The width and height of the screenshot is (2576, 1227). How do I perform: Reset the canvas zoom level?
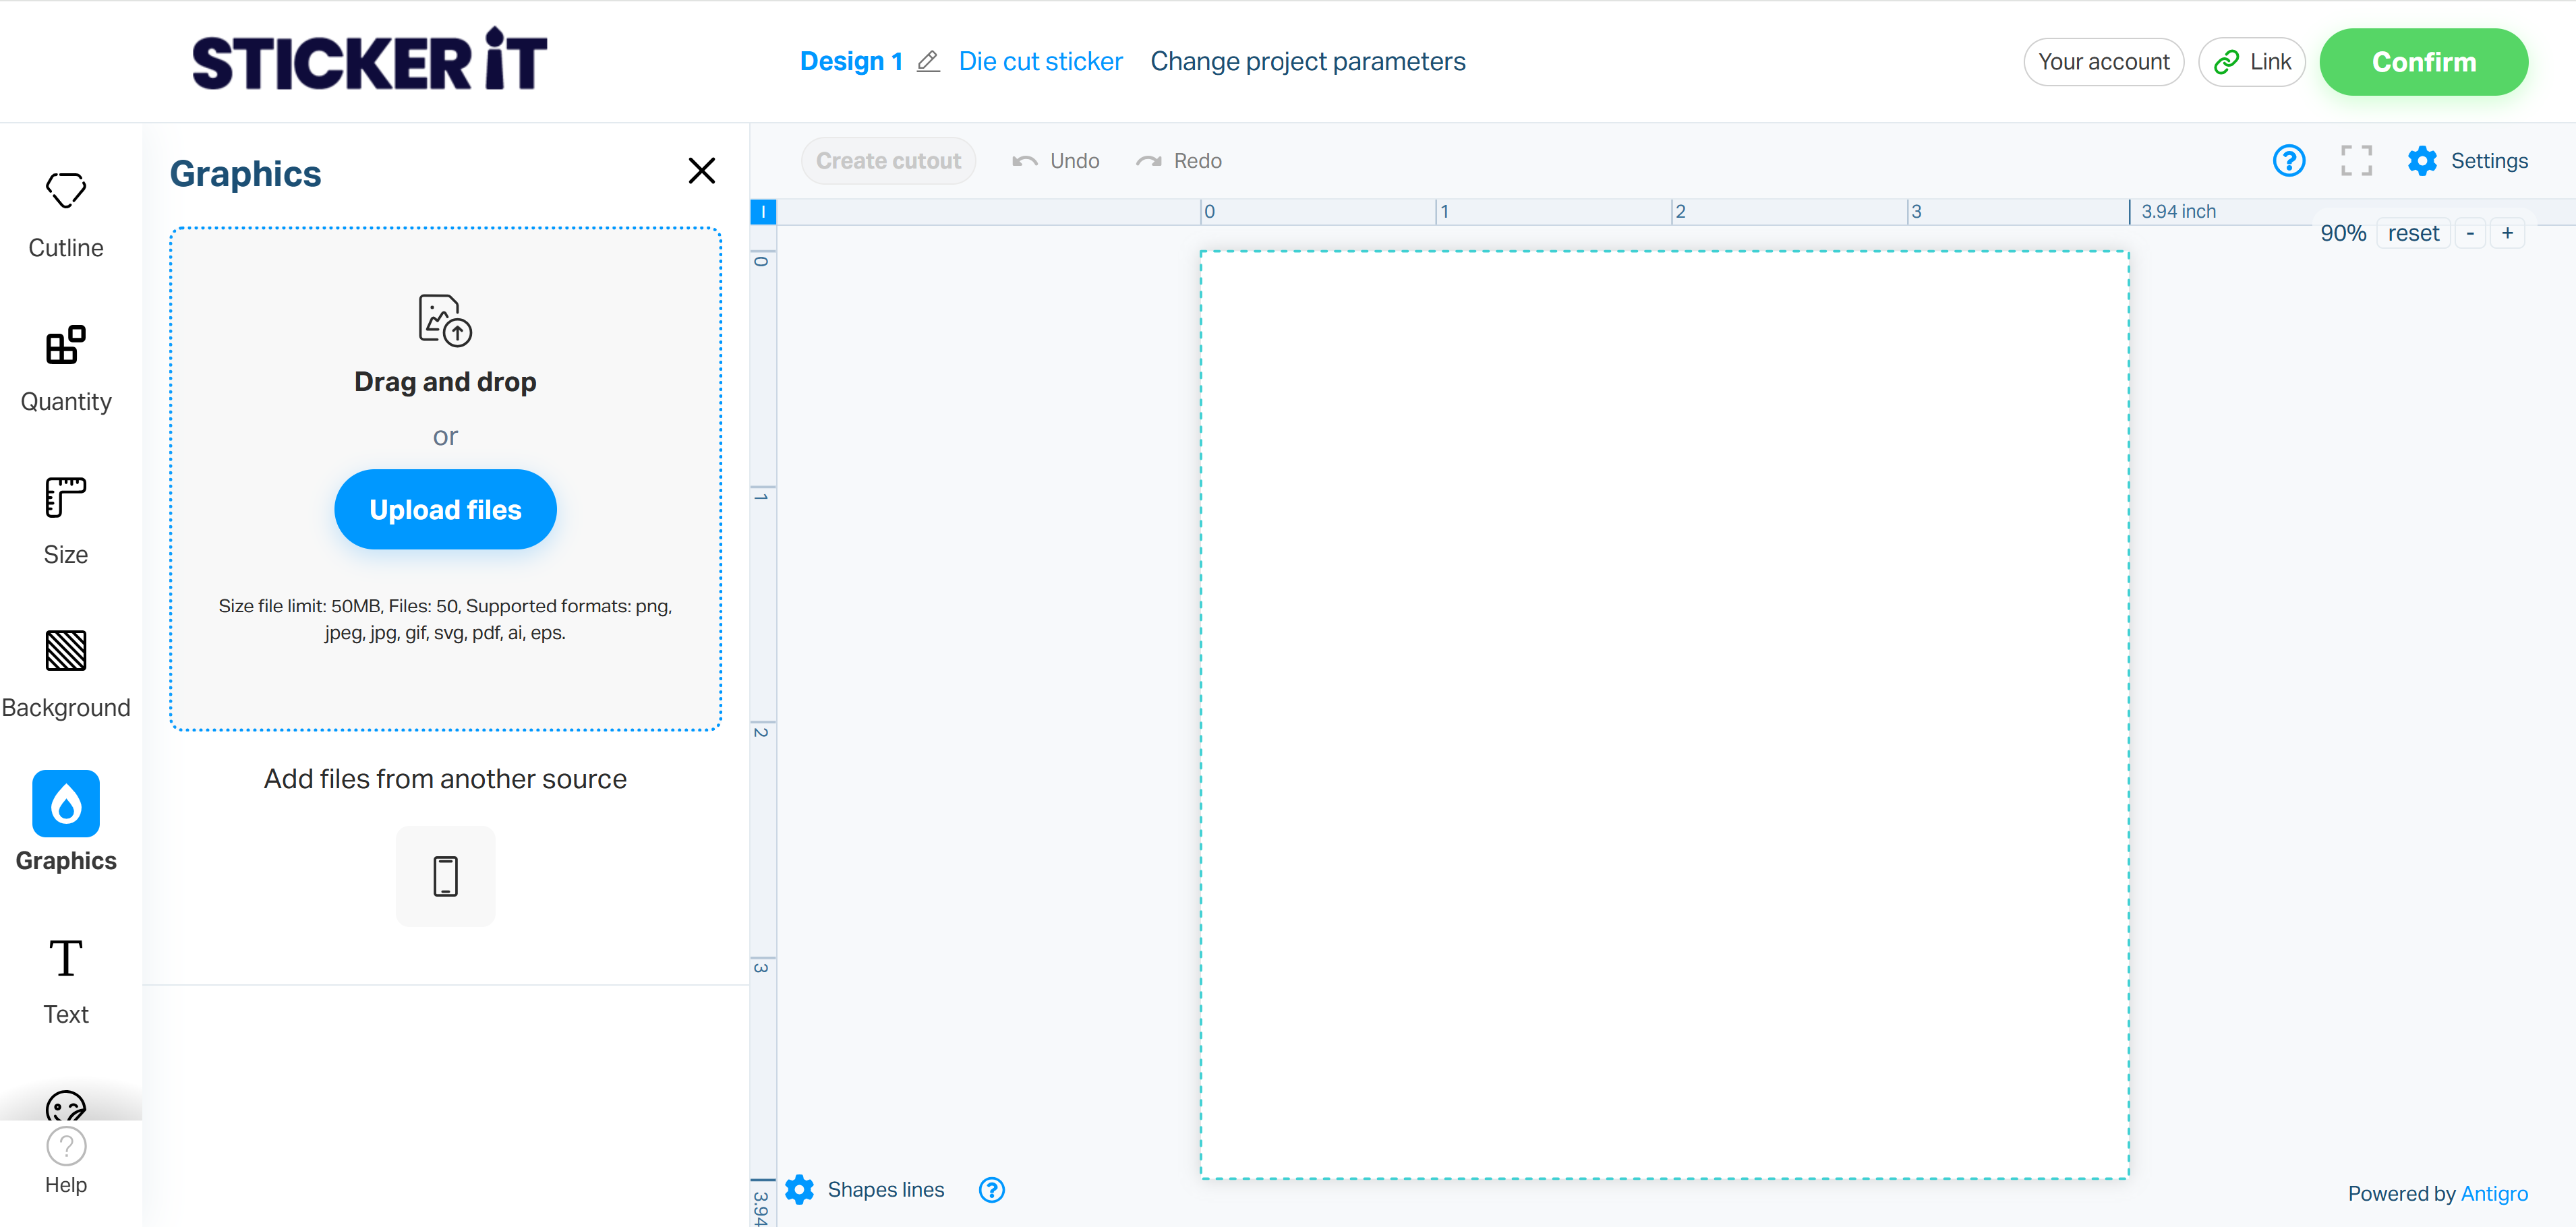point(2412,233)
